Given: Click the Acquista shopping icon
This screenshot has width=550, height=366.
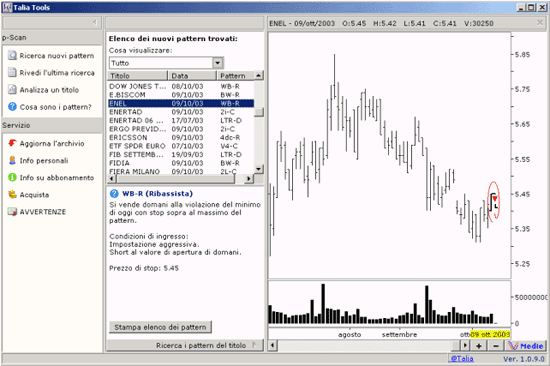Looking at the screenshot, I should pos(12,194).
